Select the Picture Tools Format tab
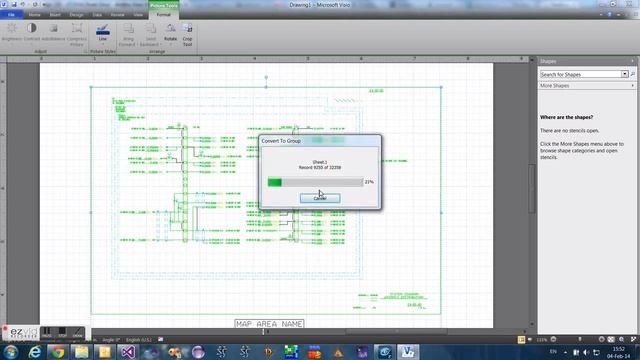 pos(164,15)
